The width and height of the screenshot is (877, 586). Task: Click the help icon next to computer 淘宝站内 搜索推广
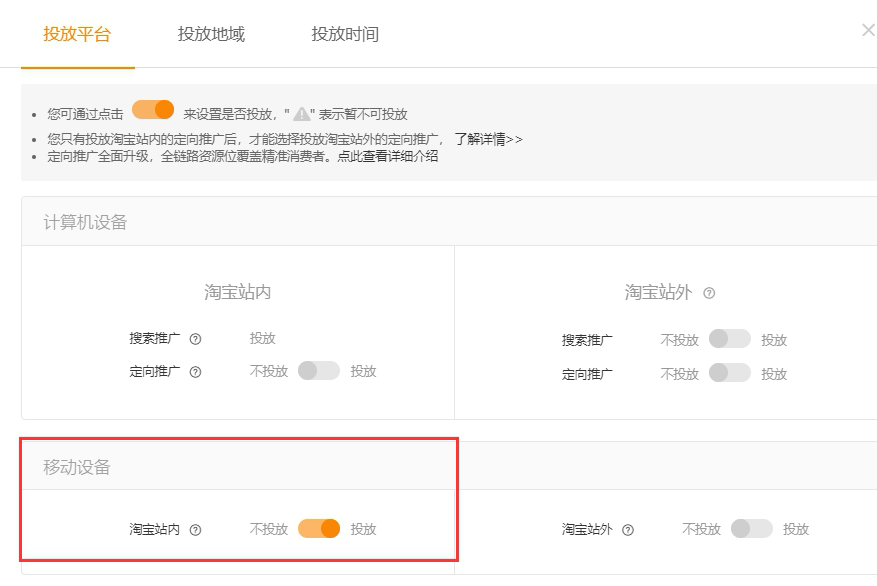(x=195, y=339)
